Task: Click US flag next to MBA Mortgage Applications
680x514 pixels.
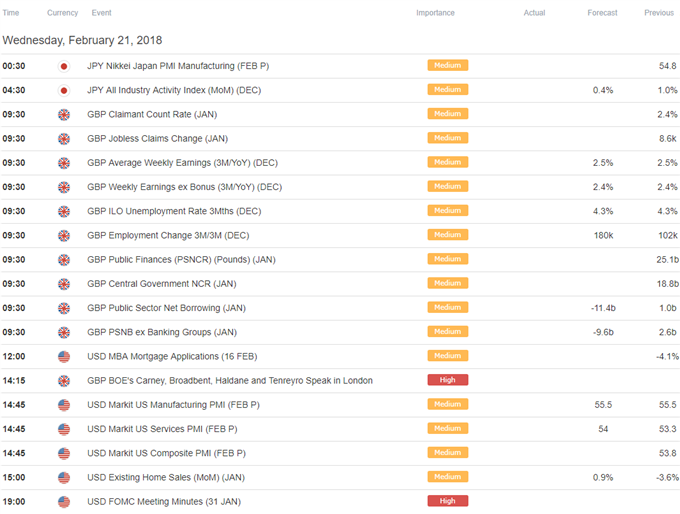Action: coord(64,357)
